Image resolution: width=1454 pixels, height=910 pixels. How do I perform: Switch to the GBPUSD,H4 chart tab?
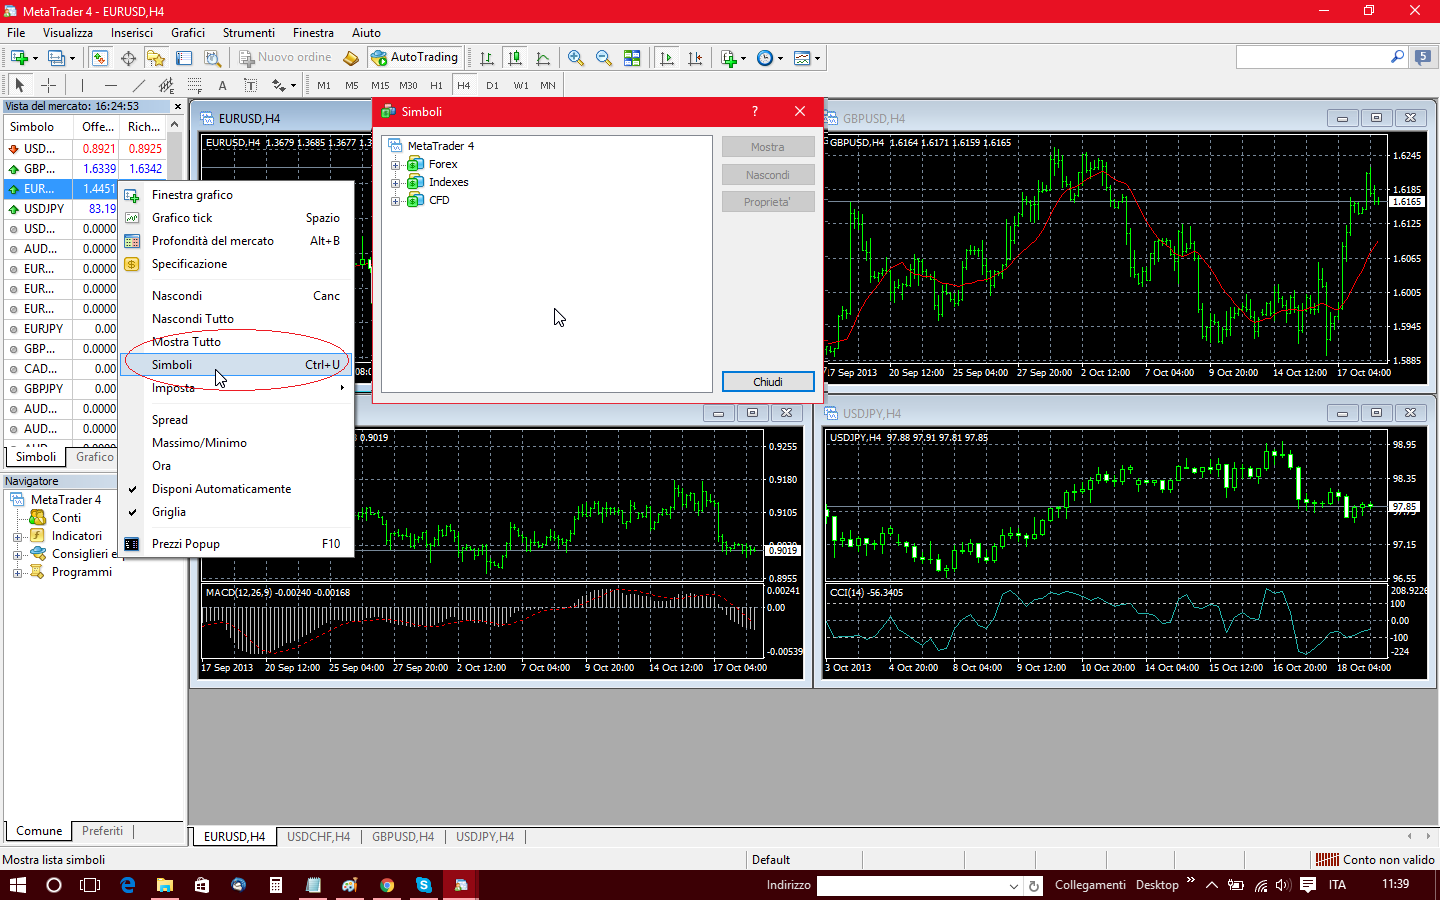(x=403, y=837)
